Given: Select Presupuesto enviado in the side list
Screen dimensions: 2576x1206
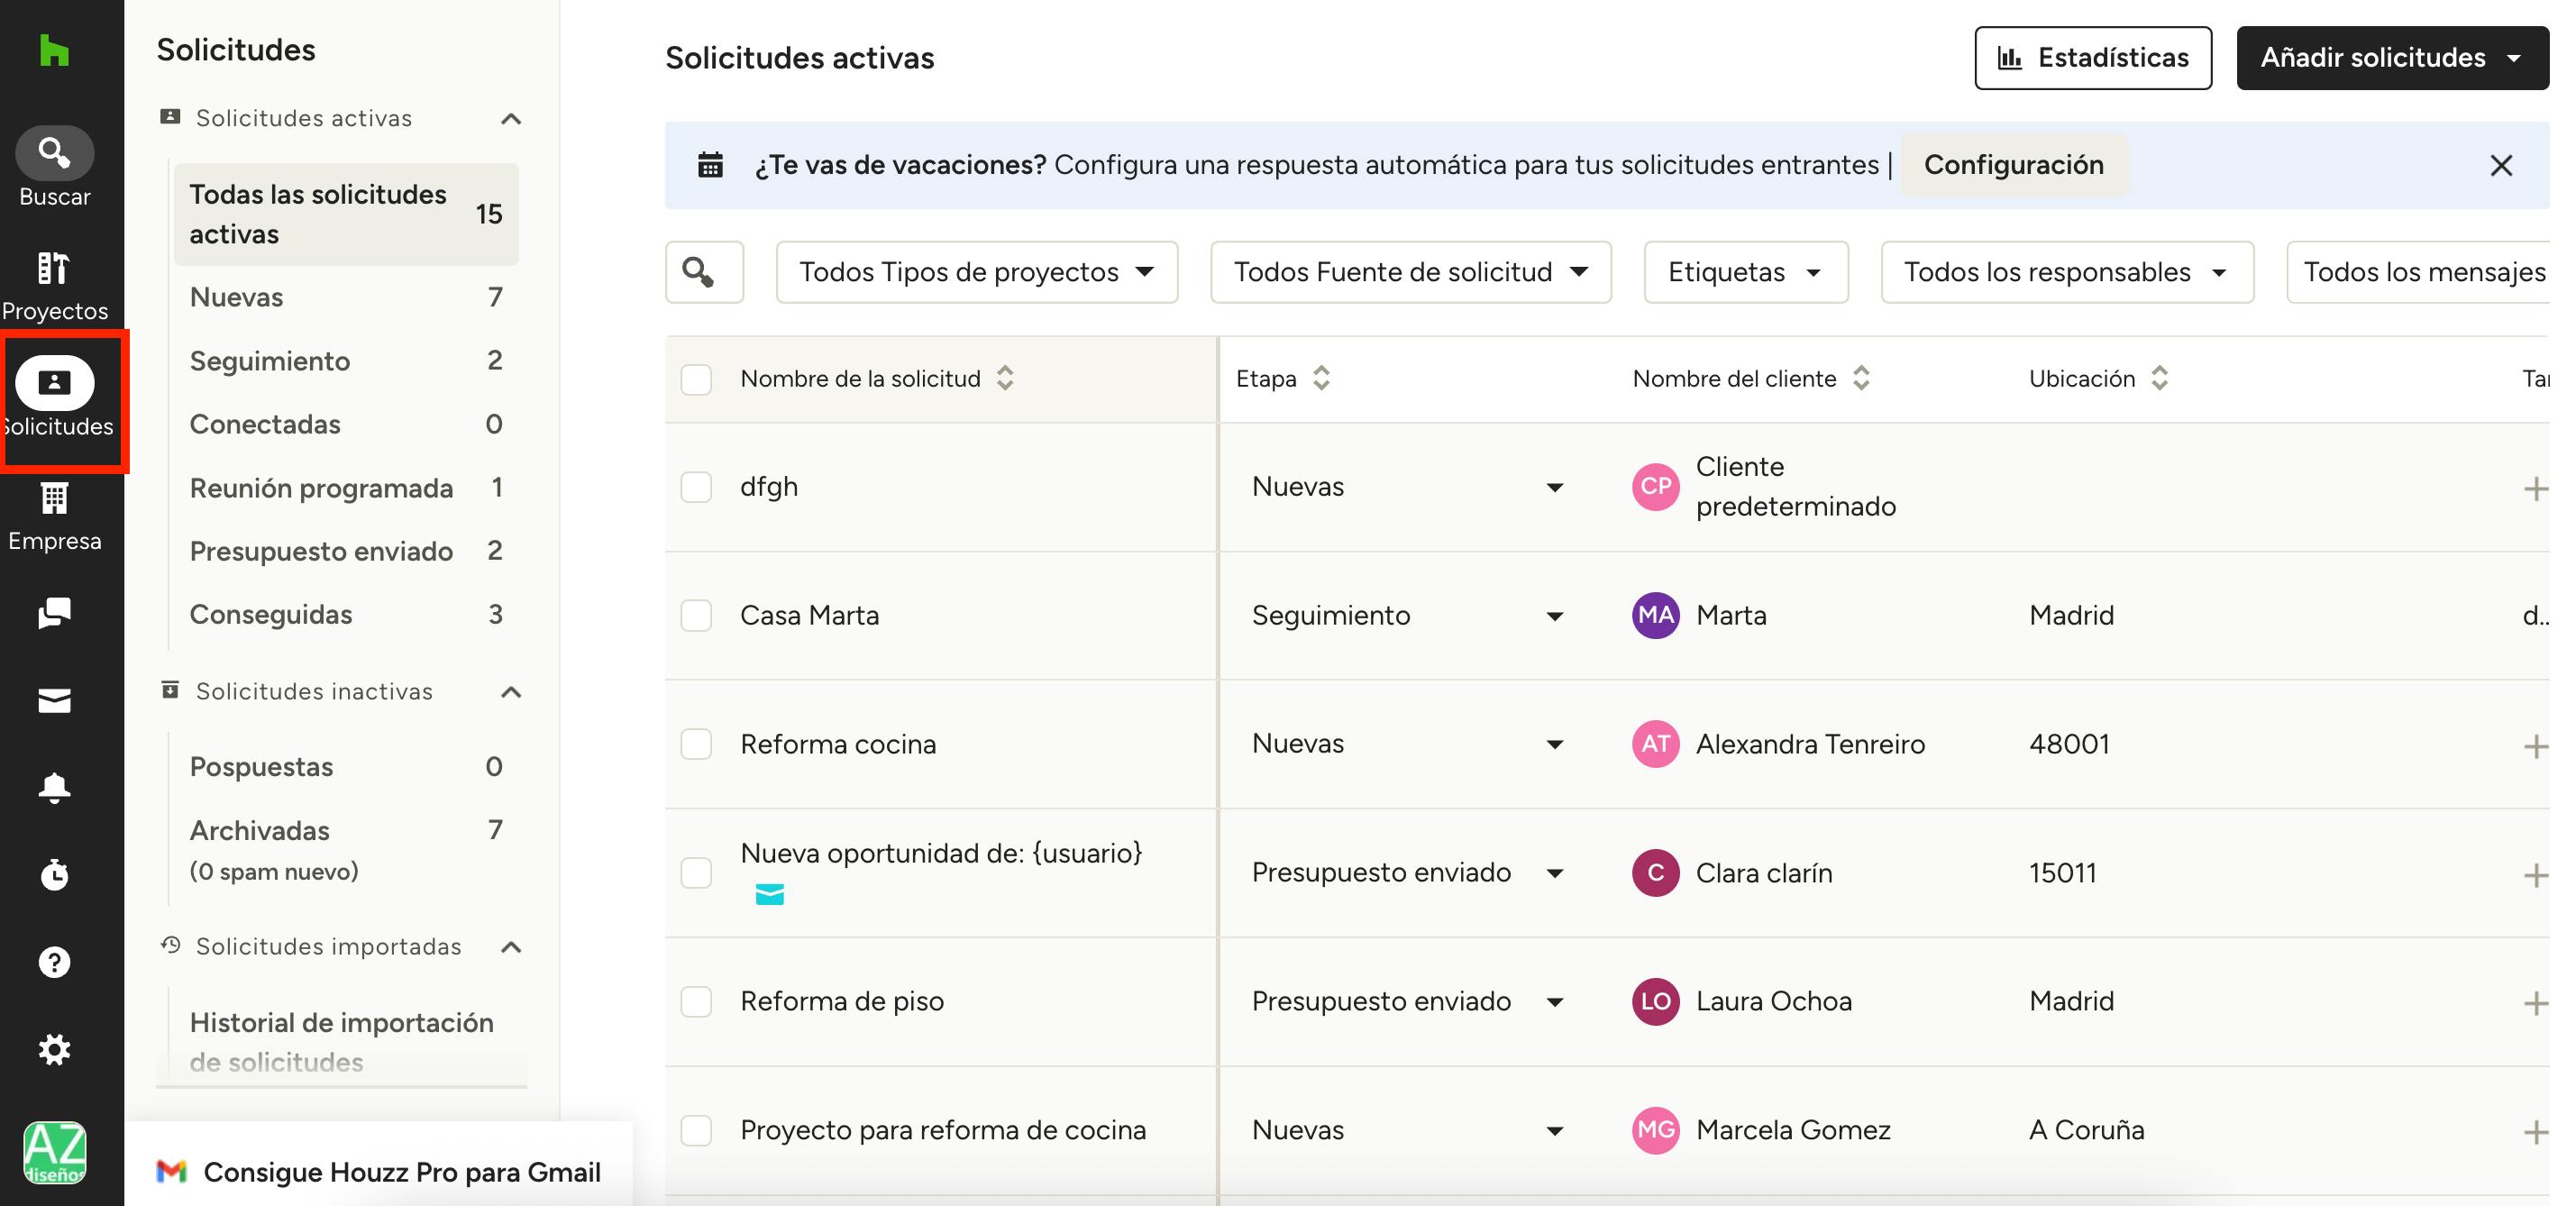Looking at the screenshot, I should point(346,551).
